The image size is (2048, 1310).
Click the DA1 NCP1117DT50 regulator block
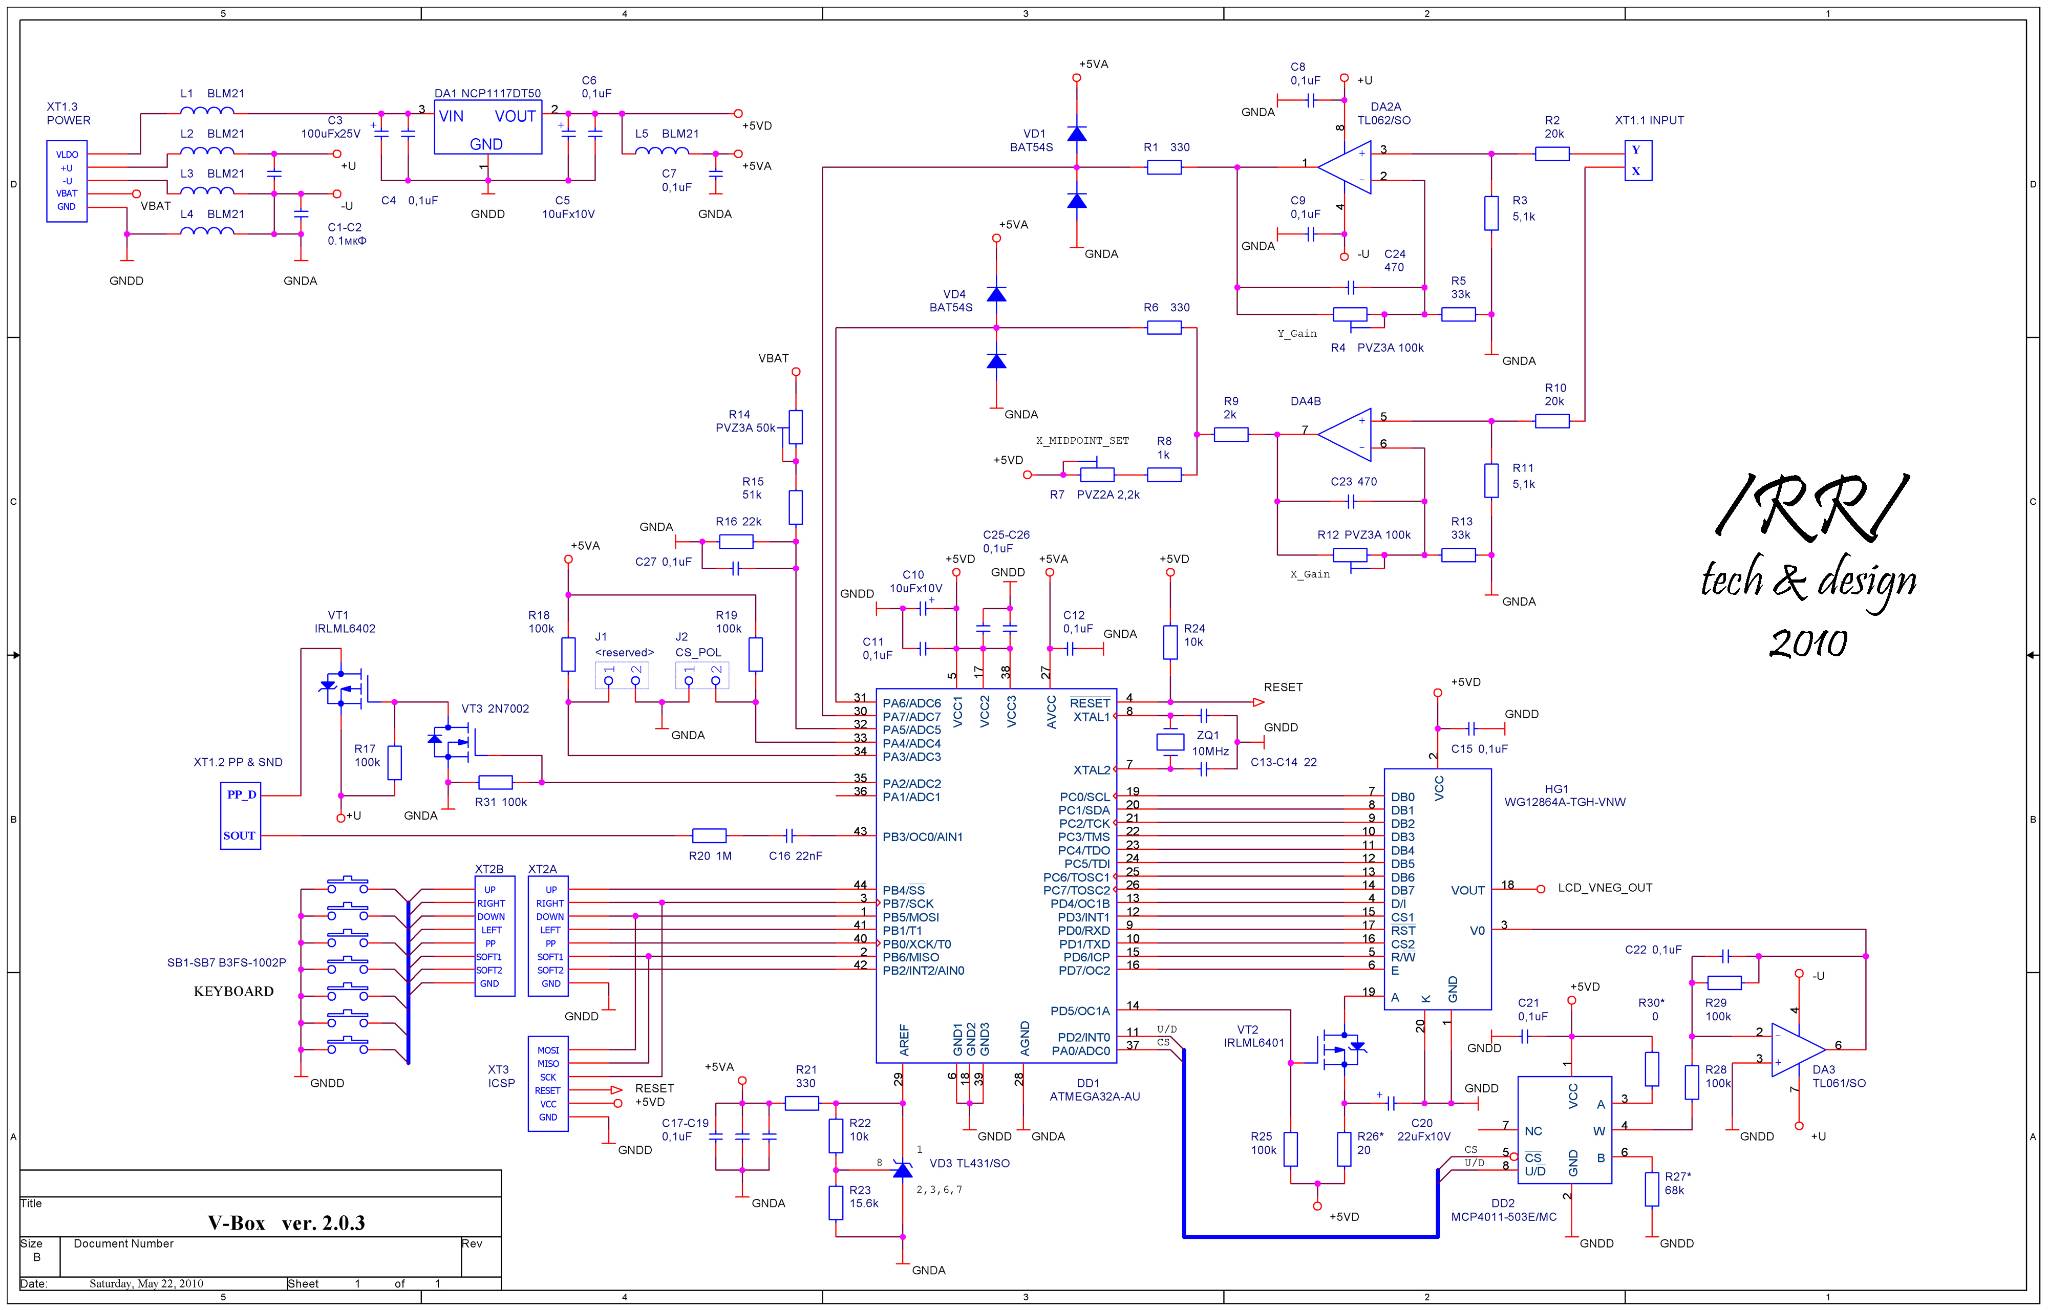point(488,127)
